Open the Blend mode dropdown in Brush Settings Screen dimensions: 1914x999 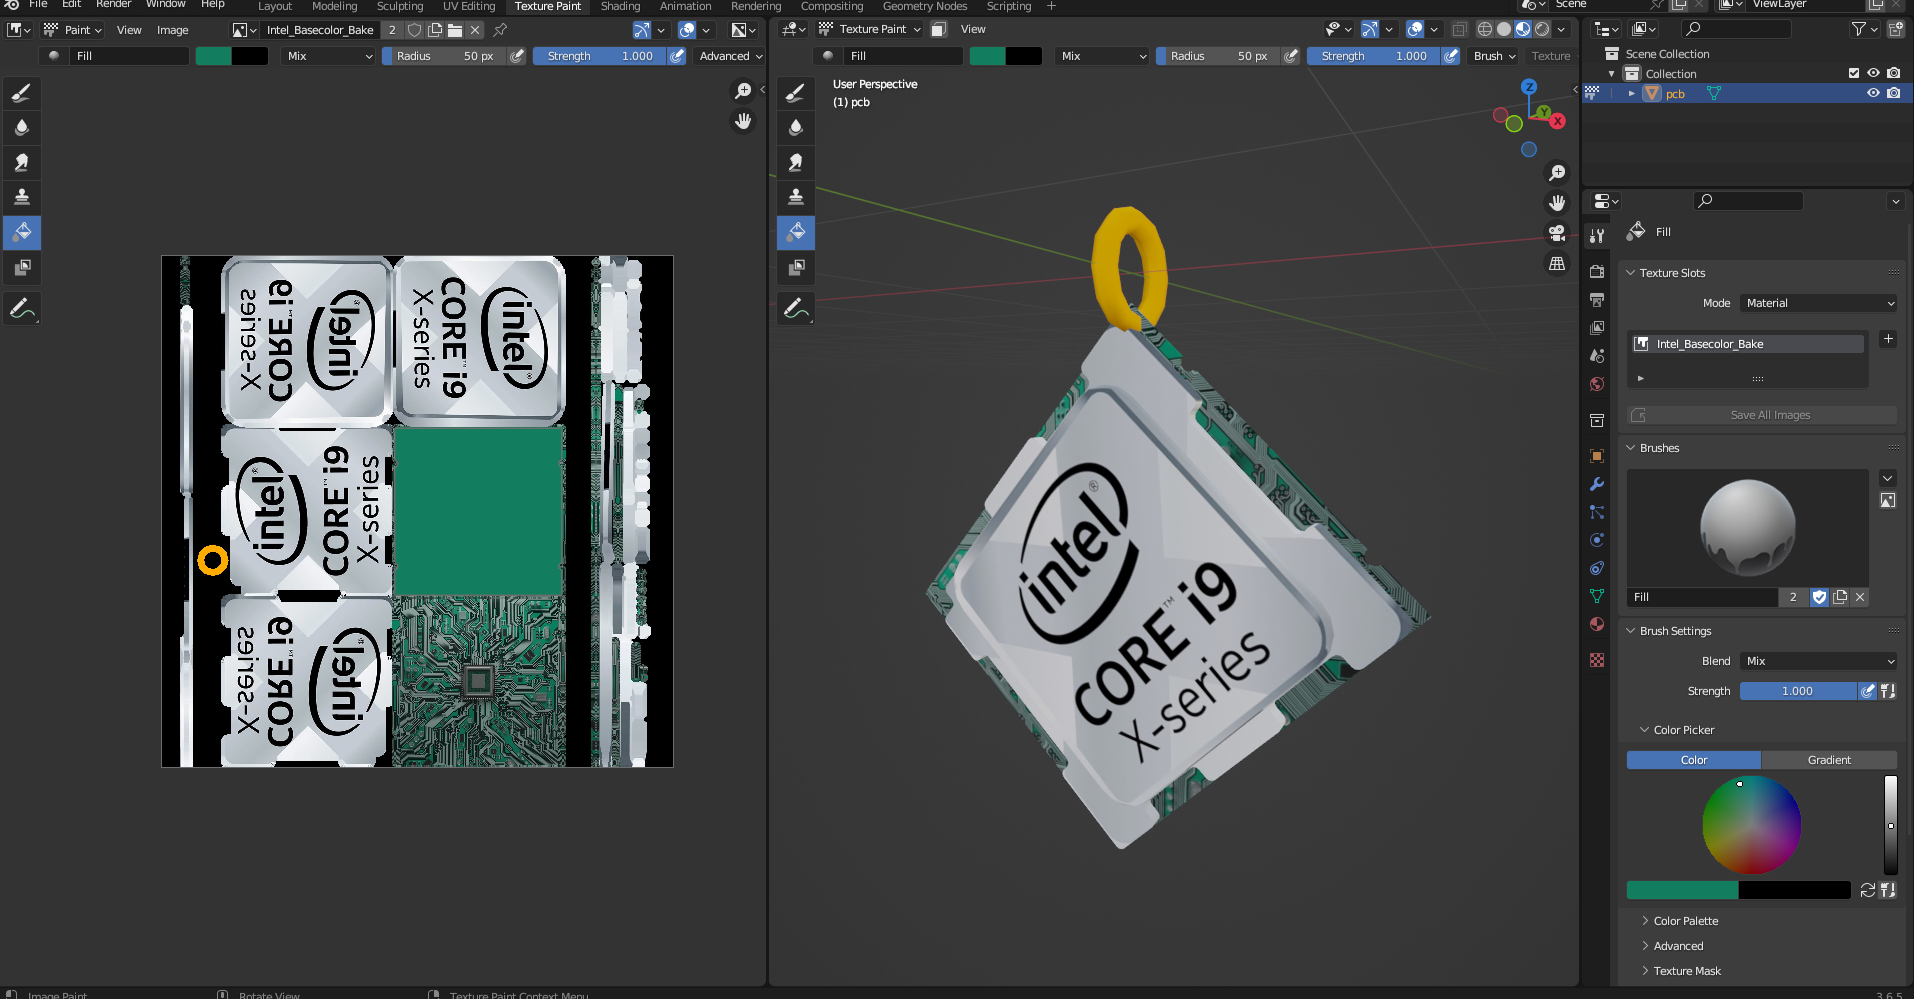tap(1819, 661)
